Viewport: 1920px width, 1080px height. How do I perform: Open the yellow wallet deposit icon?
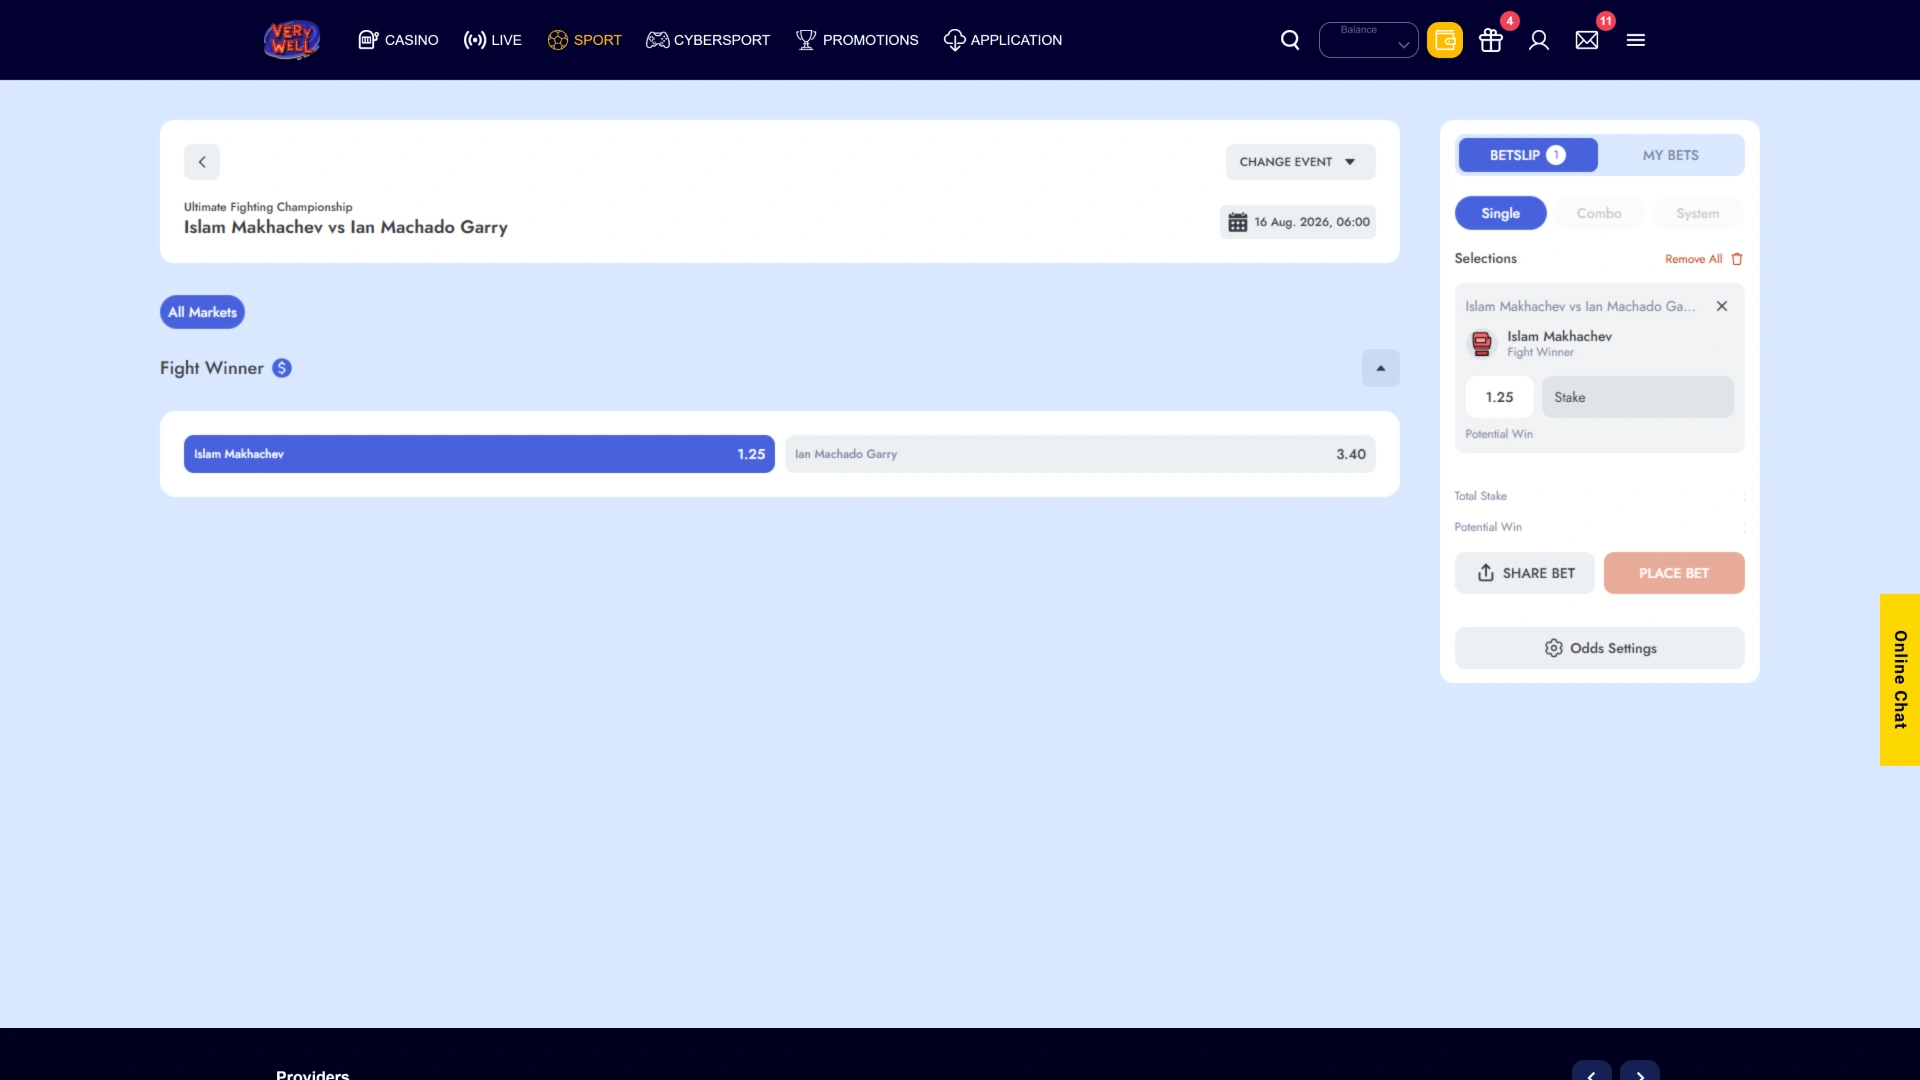pyautogui.click(x=1445, y=40)
